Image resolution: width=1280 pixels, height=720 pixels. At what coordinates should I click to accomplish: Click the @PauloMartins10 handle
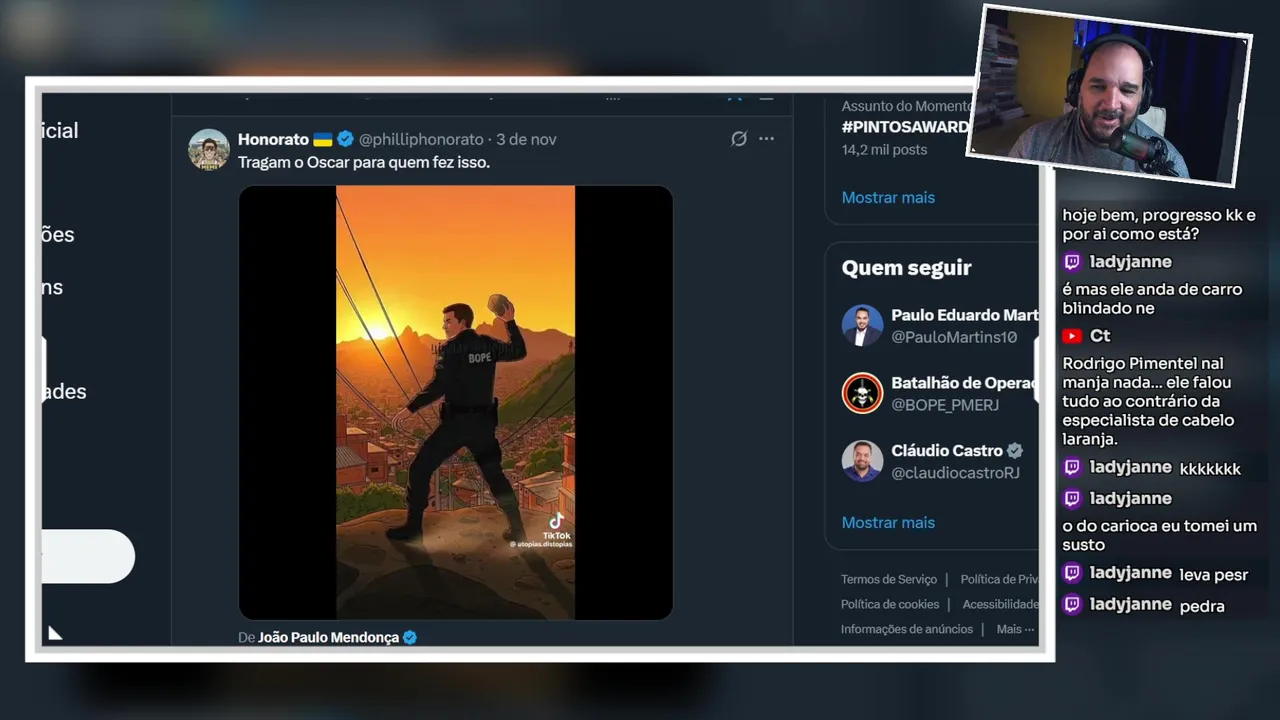click(954, 337)
